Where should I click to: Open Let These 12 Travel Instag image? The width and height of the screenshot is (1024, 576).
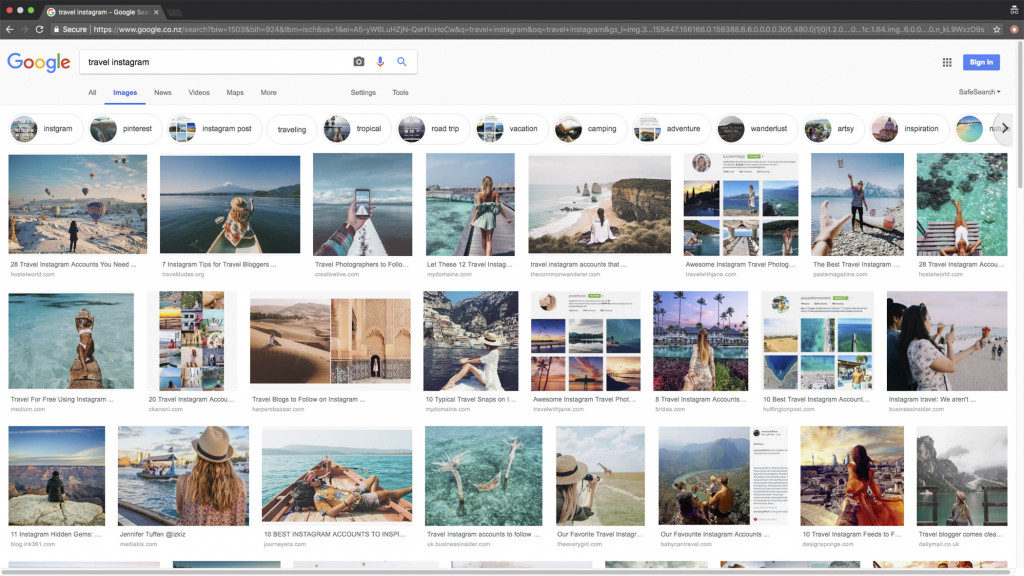470,204
